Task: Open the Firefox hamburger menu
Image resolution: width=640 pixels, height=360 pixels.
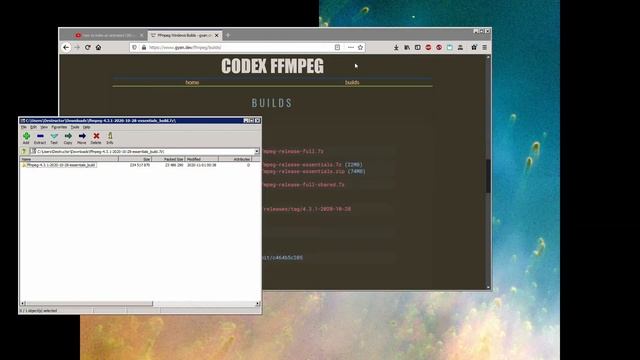Action: pyautogui.click(x=484, y=47)
